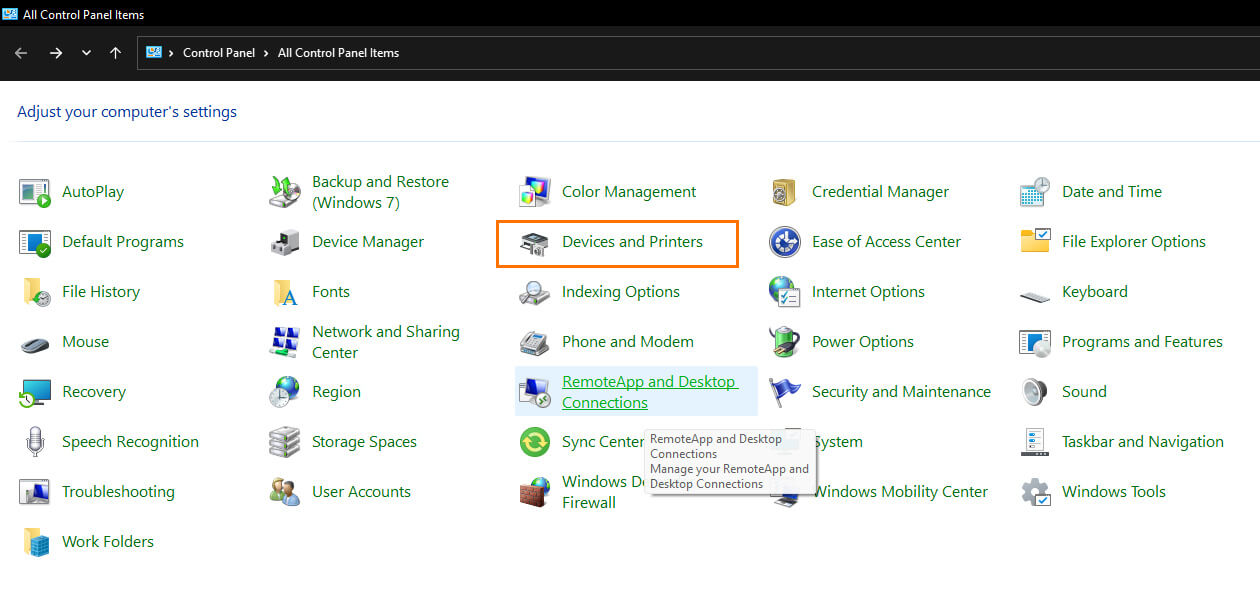Click the Device Manager icon
Viewport: 1260px width, 592px height.
pyautogui.click(x=285, y=242)
